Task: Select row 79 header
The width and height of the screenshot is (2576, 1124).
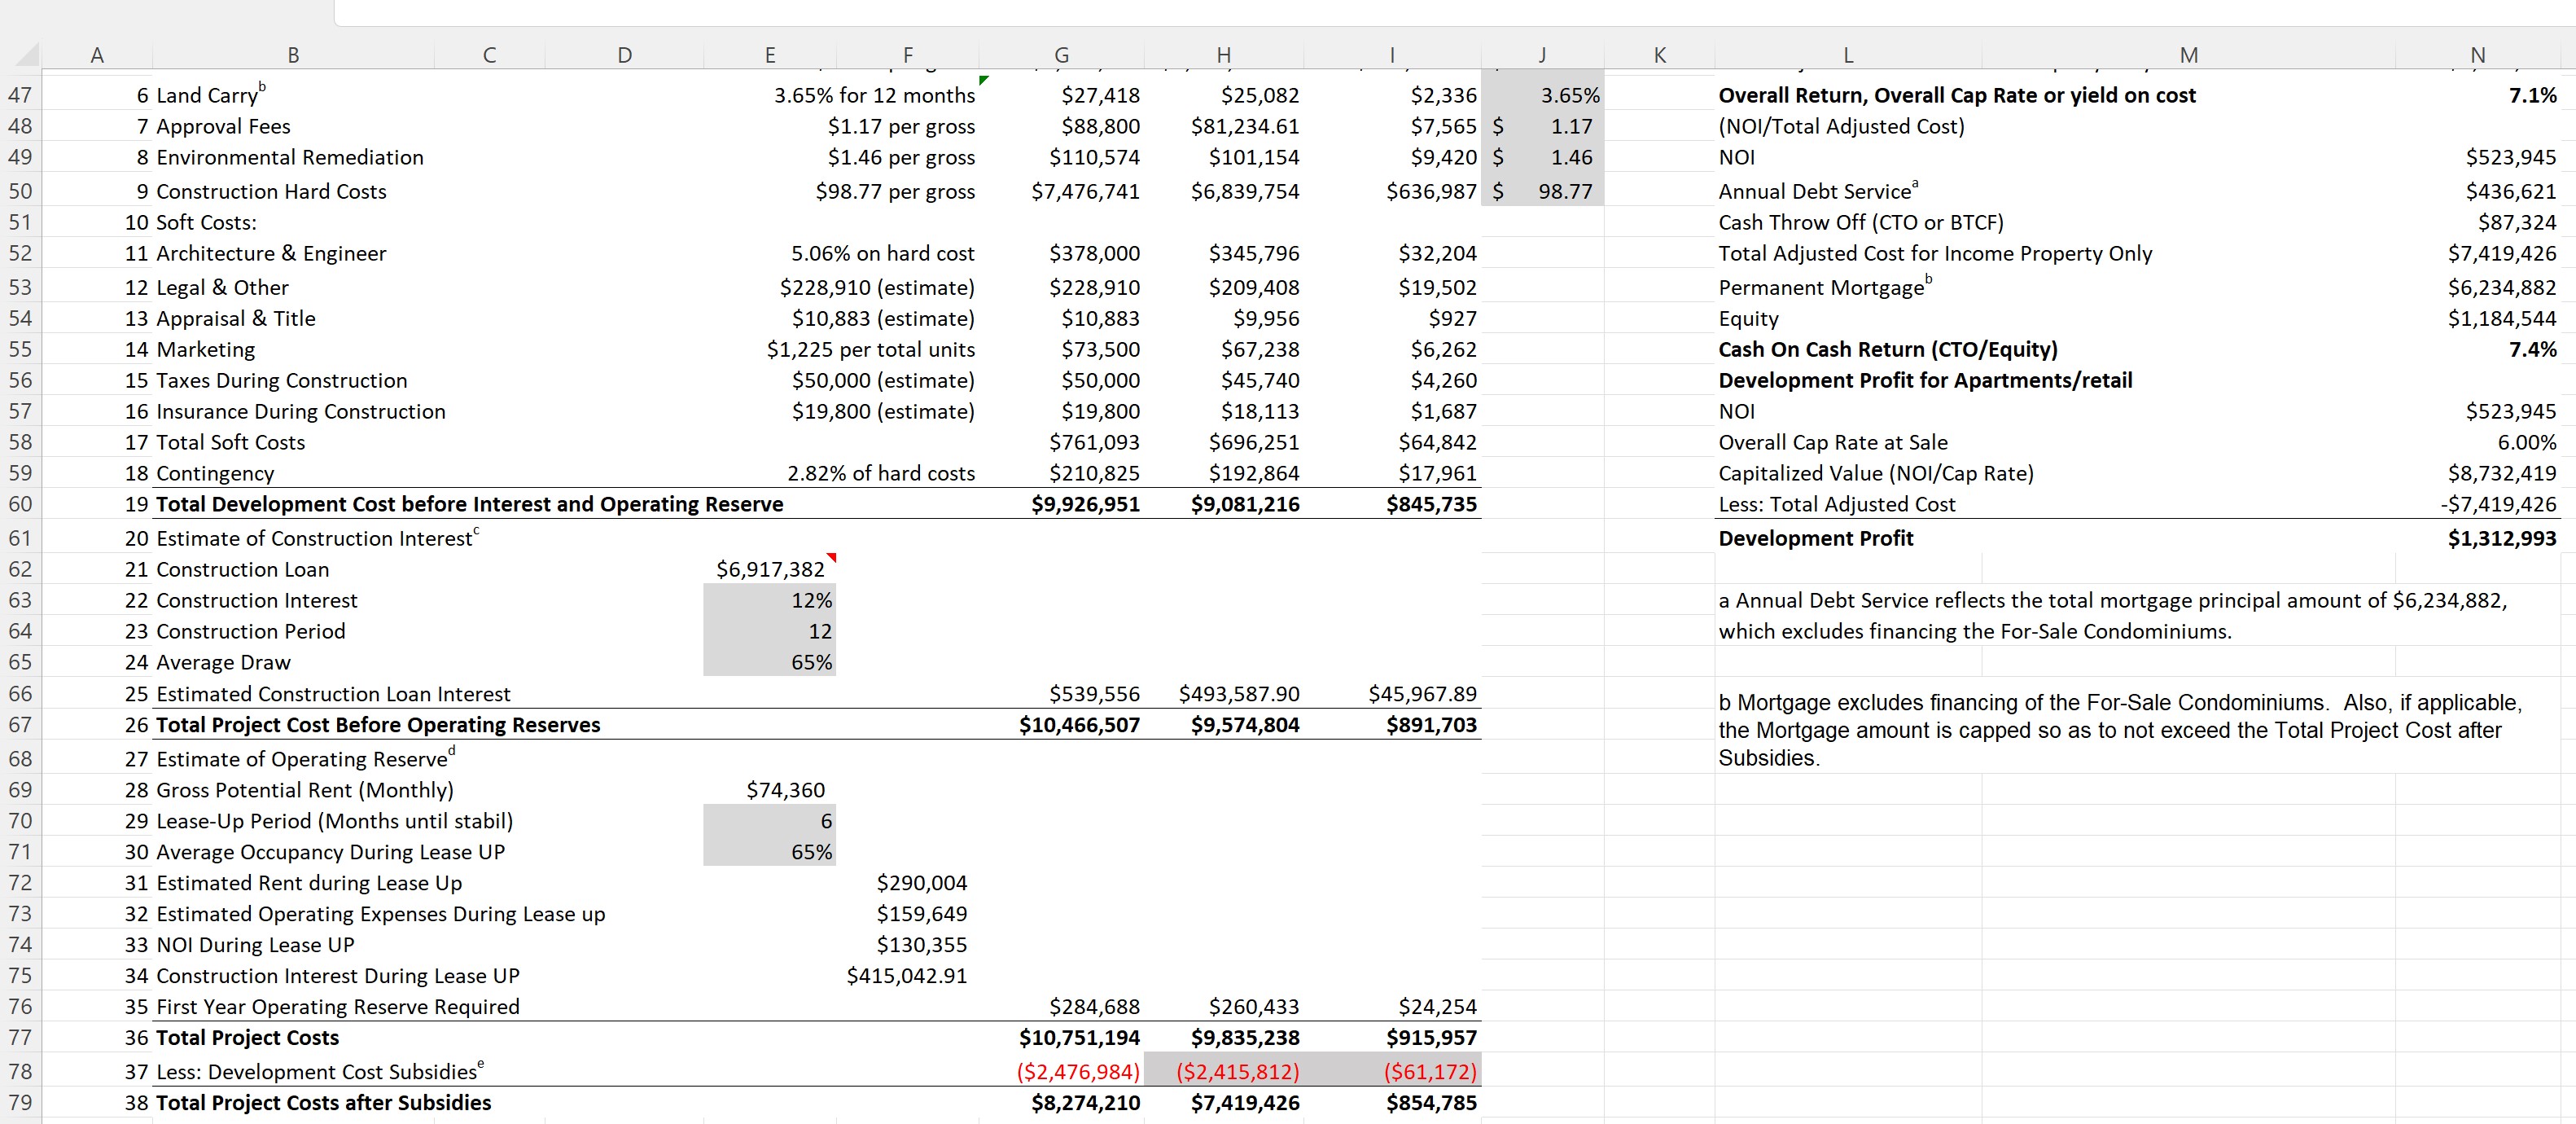Action: (22, 1101)
